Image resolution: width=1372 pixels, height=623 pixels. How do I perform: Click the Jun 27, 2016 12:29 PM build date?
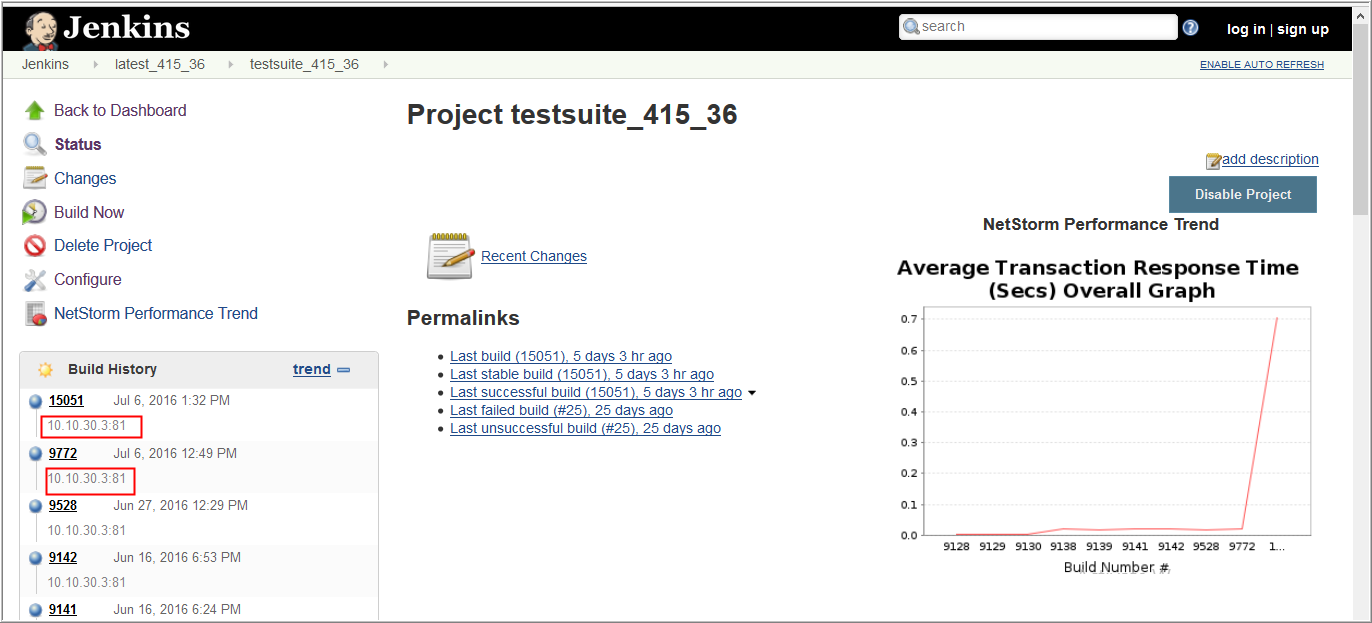181,505
